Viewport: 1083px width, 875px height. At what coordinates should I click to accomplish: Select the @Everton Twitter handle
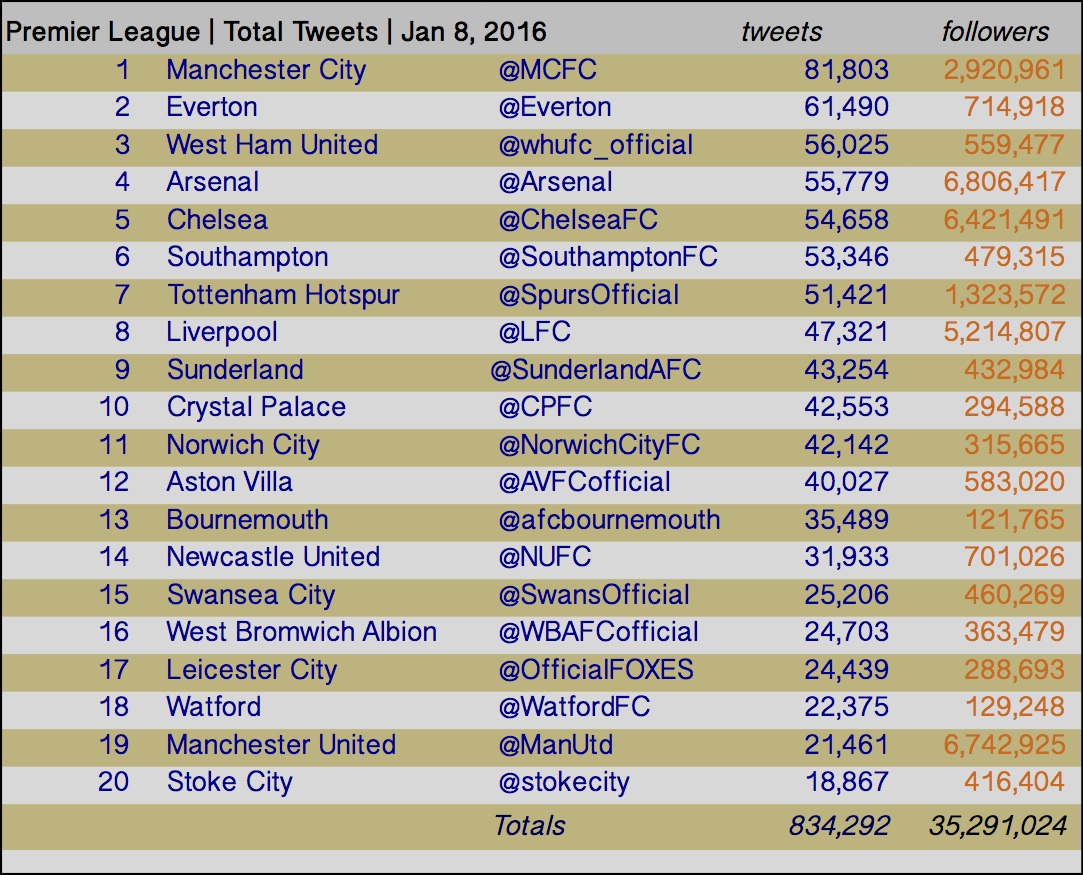pos(555,107)
